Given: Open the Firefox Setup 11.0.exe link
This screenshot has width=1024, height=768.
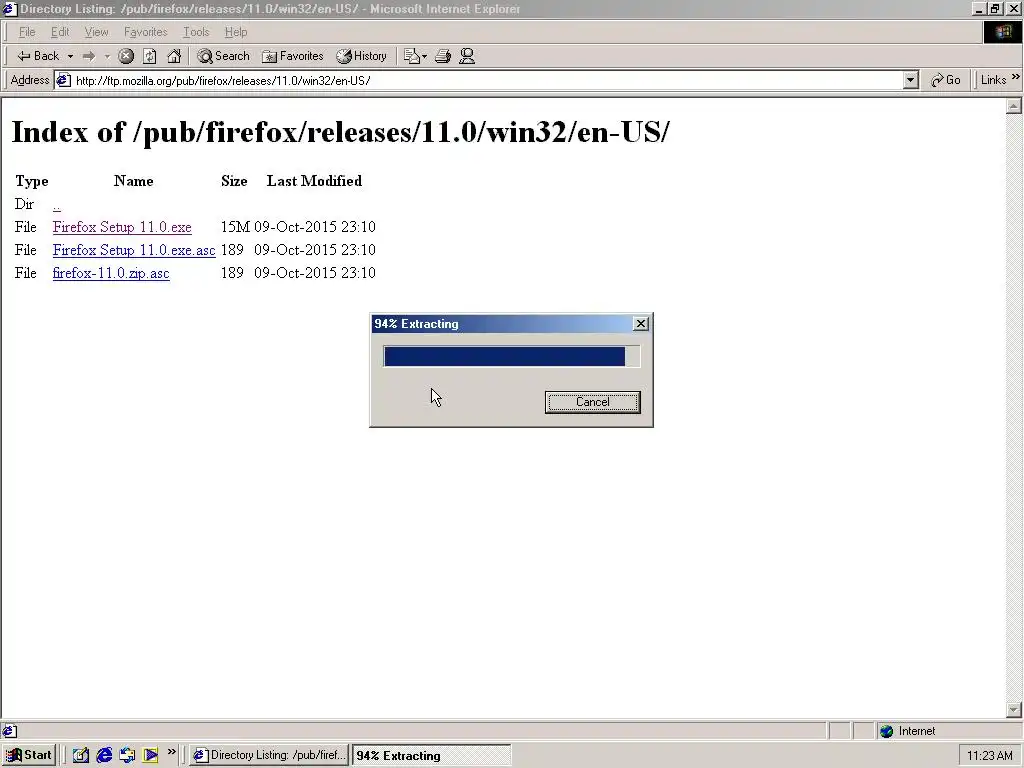Looking at the screenshot, I should pos(122,227).
